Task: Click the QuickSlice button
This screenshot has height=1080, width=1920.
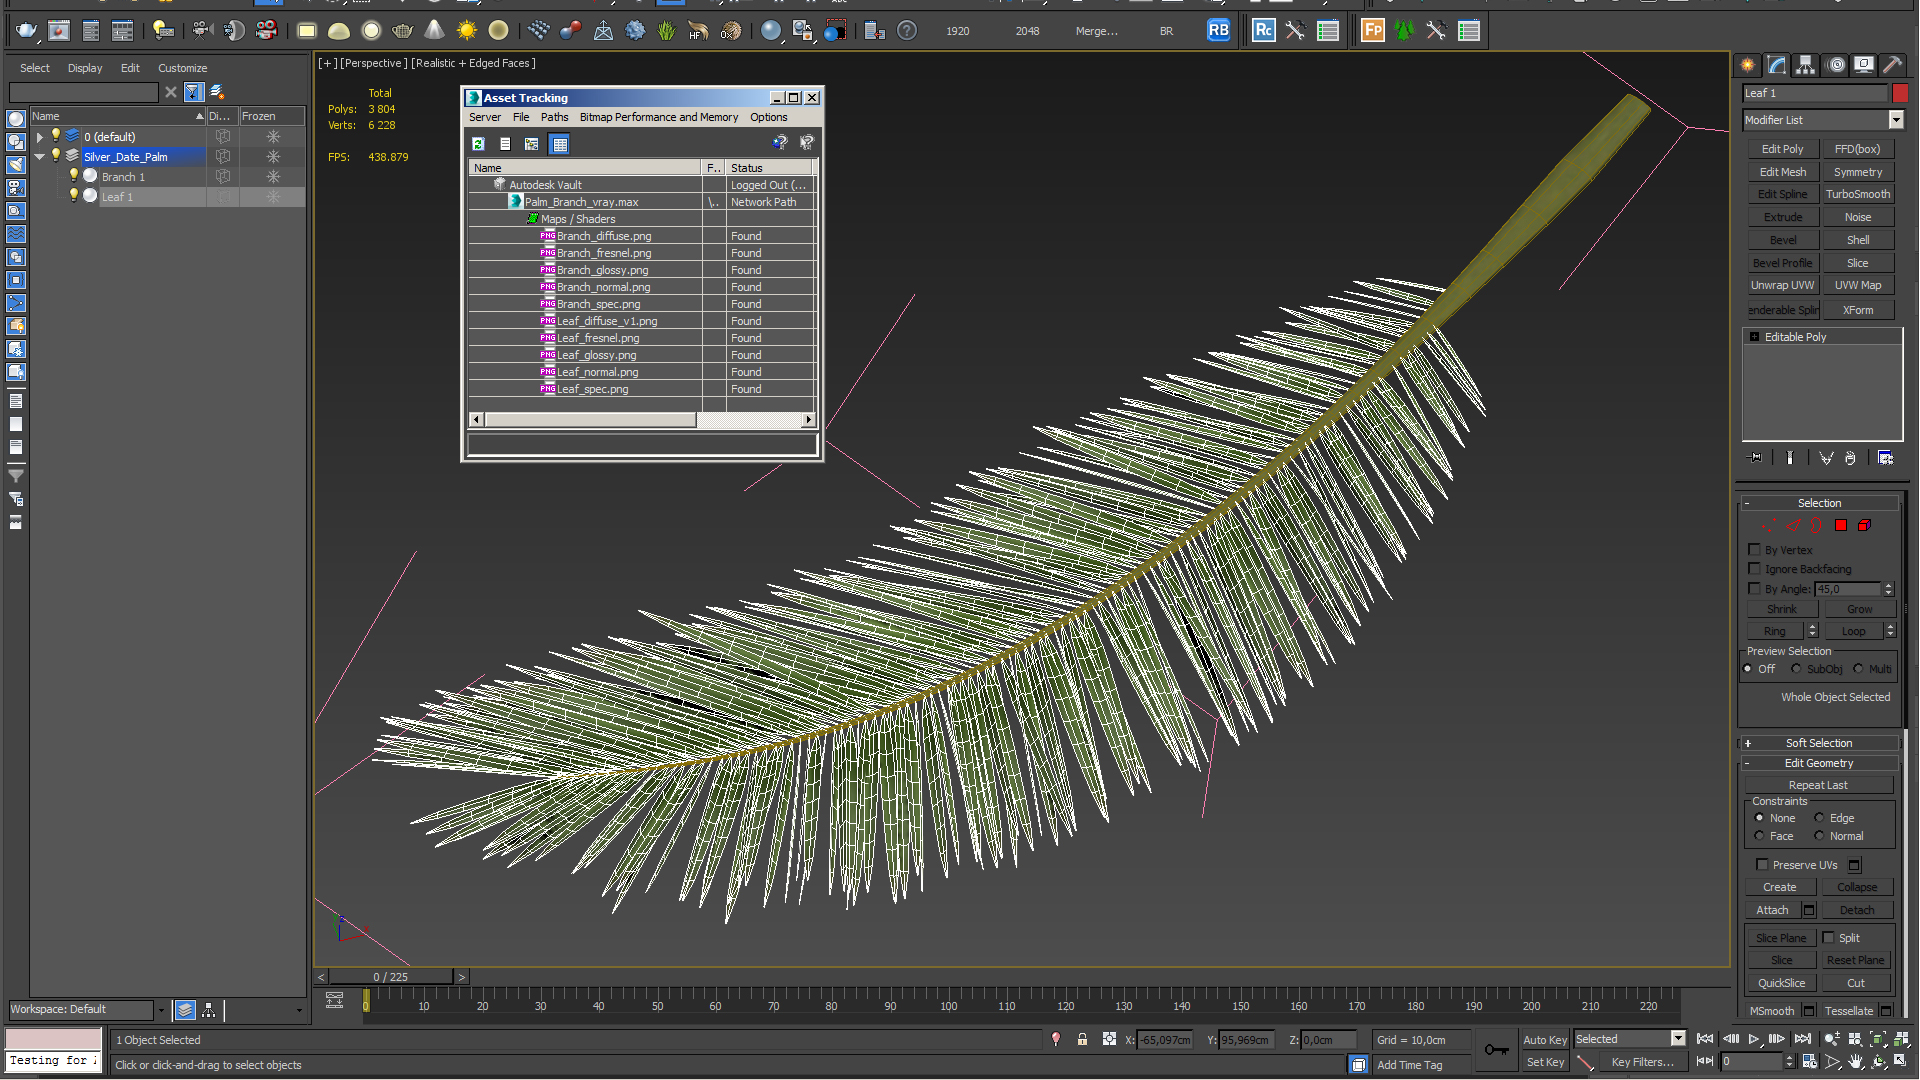Action: (1782, 983)
